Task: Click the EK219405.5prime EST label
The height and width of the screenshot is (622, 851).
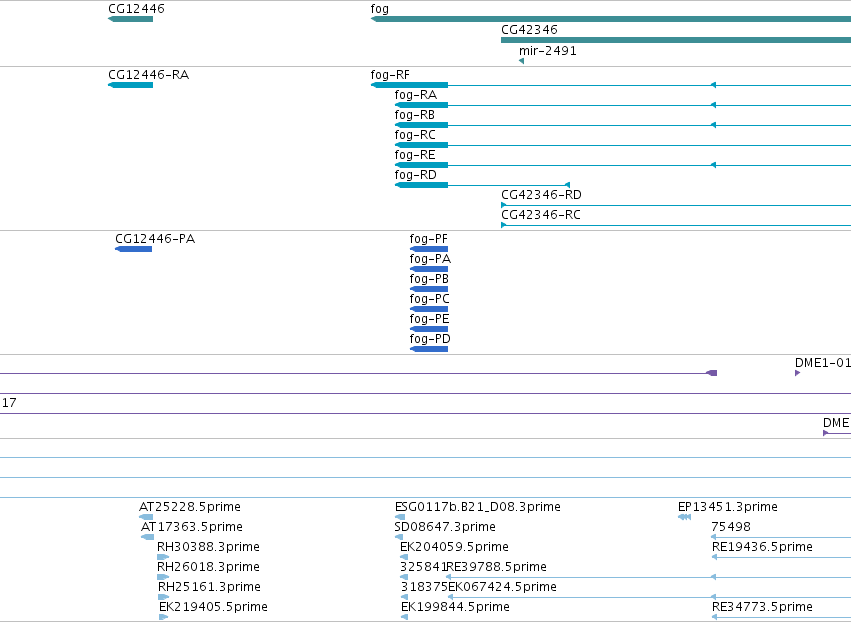Action: pyautogui.click(x=213, y=607)
